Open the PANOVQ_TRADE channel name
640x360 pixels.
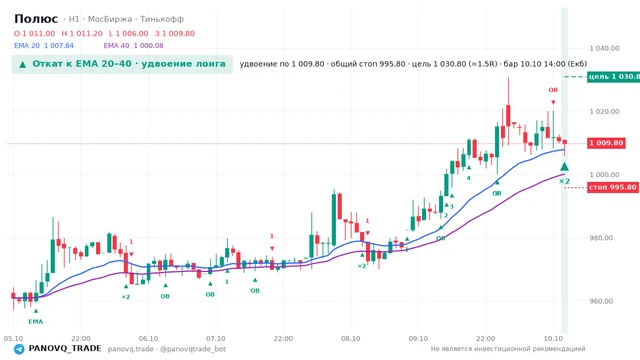point(65,349)
